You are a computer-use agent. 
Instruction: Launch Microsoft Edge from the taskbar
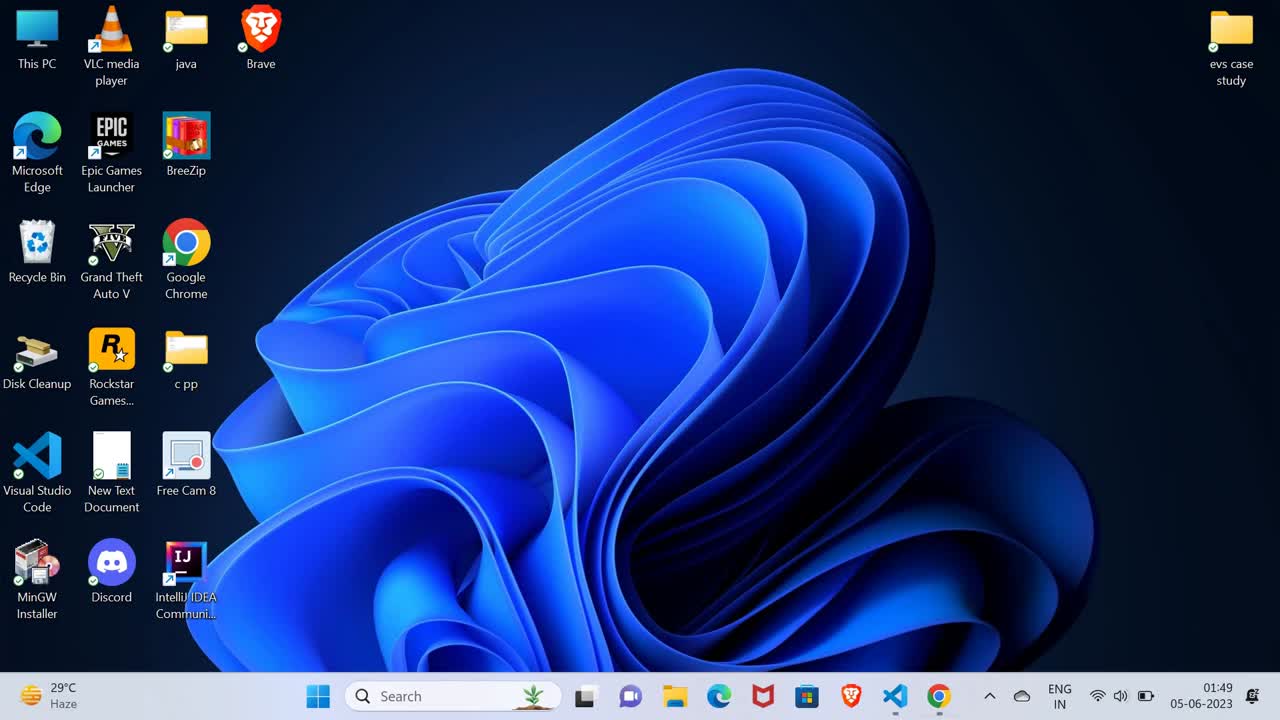719,696
